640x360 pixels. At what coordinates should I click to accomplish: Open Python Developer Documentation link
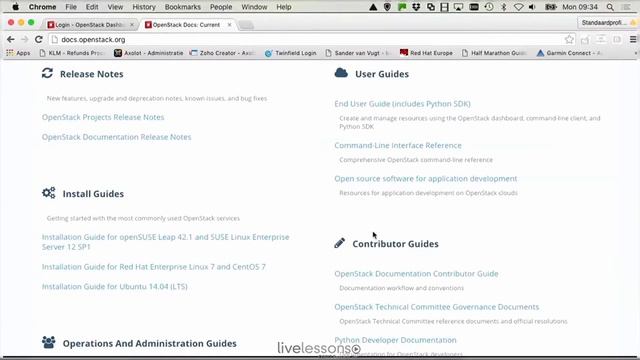click(396, 340)
